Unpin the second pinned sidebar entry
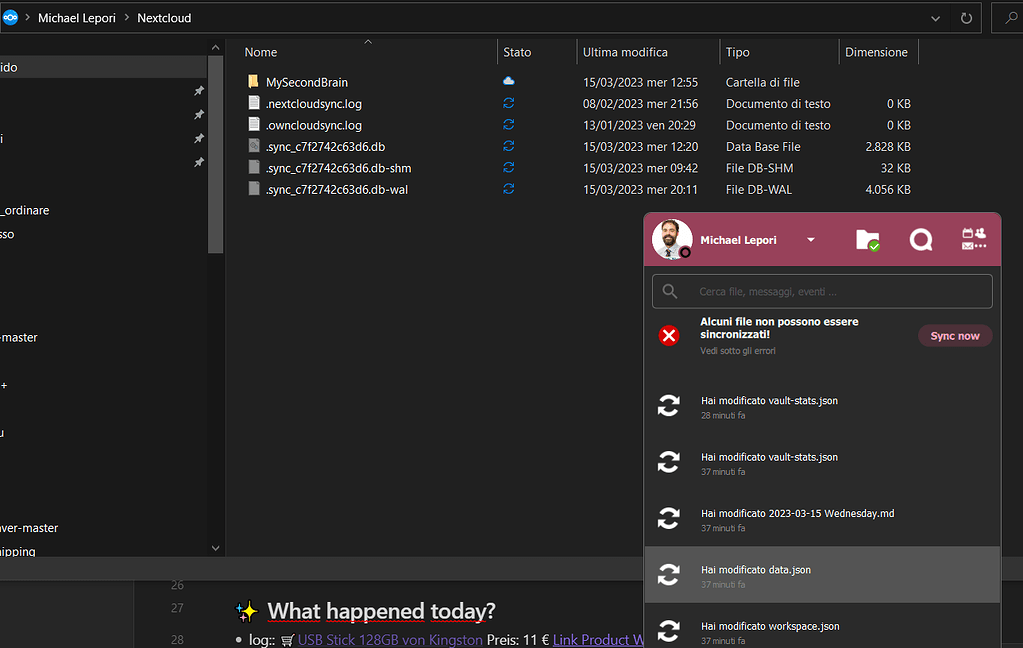Viewport: 1023px width, 648px height. (198, 114)
